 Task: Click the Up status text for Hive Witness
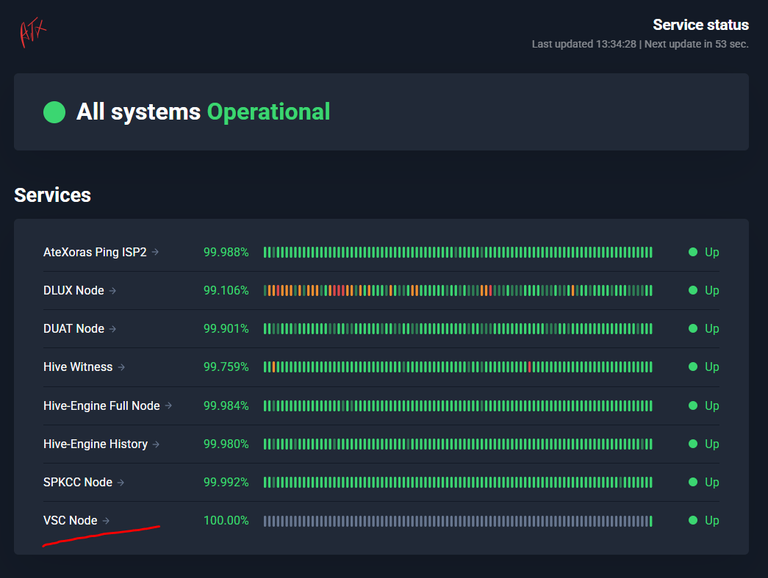(x=712, y=367)
